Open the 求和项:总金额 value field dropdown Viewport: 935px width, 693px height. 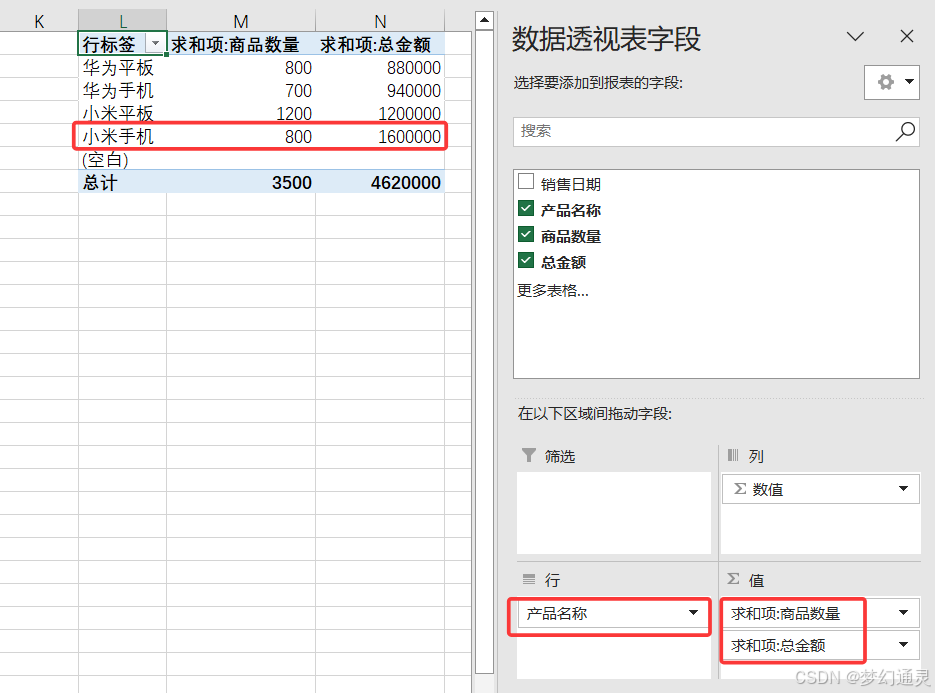(903, 645)
